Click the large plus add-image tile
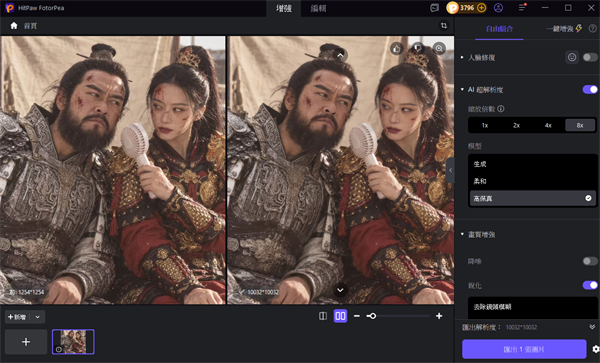The height and width of the screenshot is (363, 600). pos(26,342)
